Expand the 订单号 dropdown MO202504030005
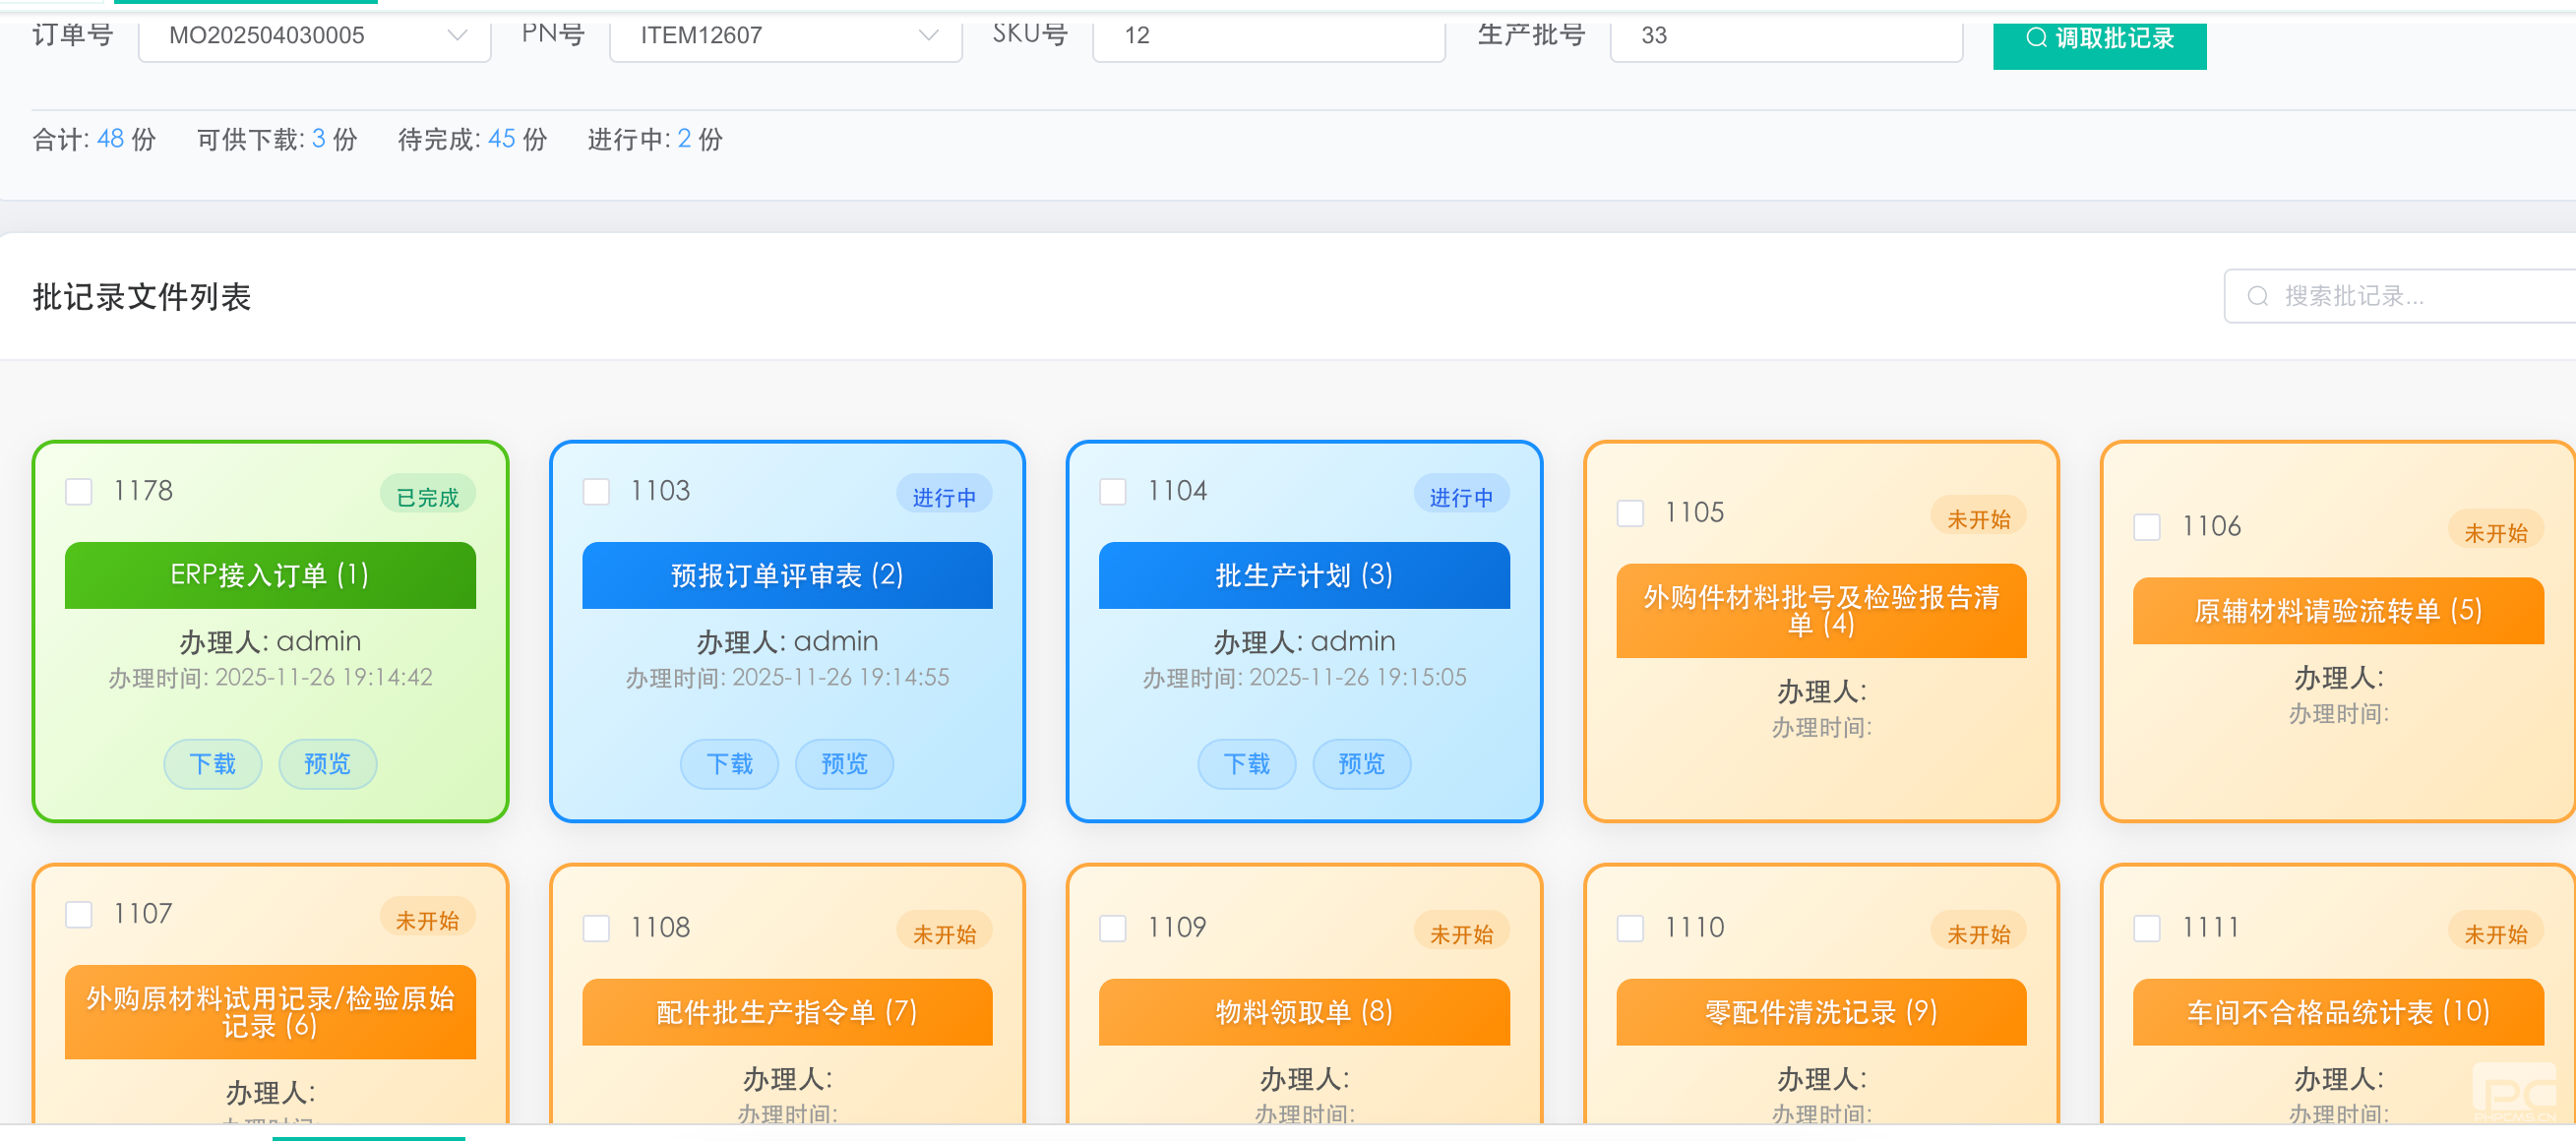This screenshot has width=2576, height=1141. tap(314, 36)
